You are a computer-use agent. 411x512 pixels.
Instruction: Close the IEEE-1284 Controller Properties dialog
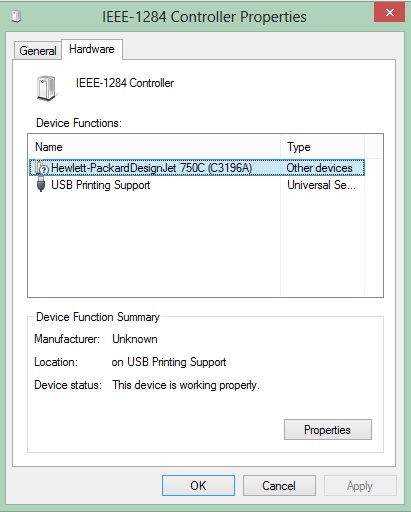[x=389, y=13]
